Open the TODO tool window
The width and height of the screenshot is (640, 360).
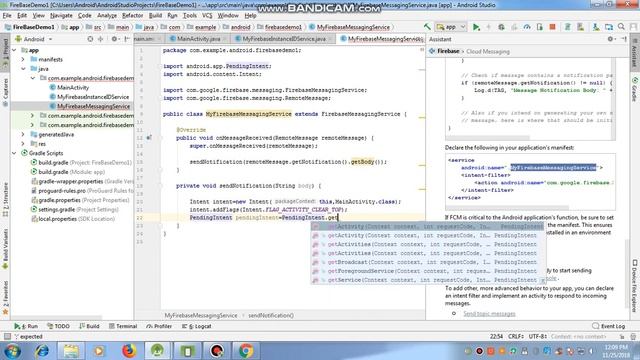tap(58, 326)
